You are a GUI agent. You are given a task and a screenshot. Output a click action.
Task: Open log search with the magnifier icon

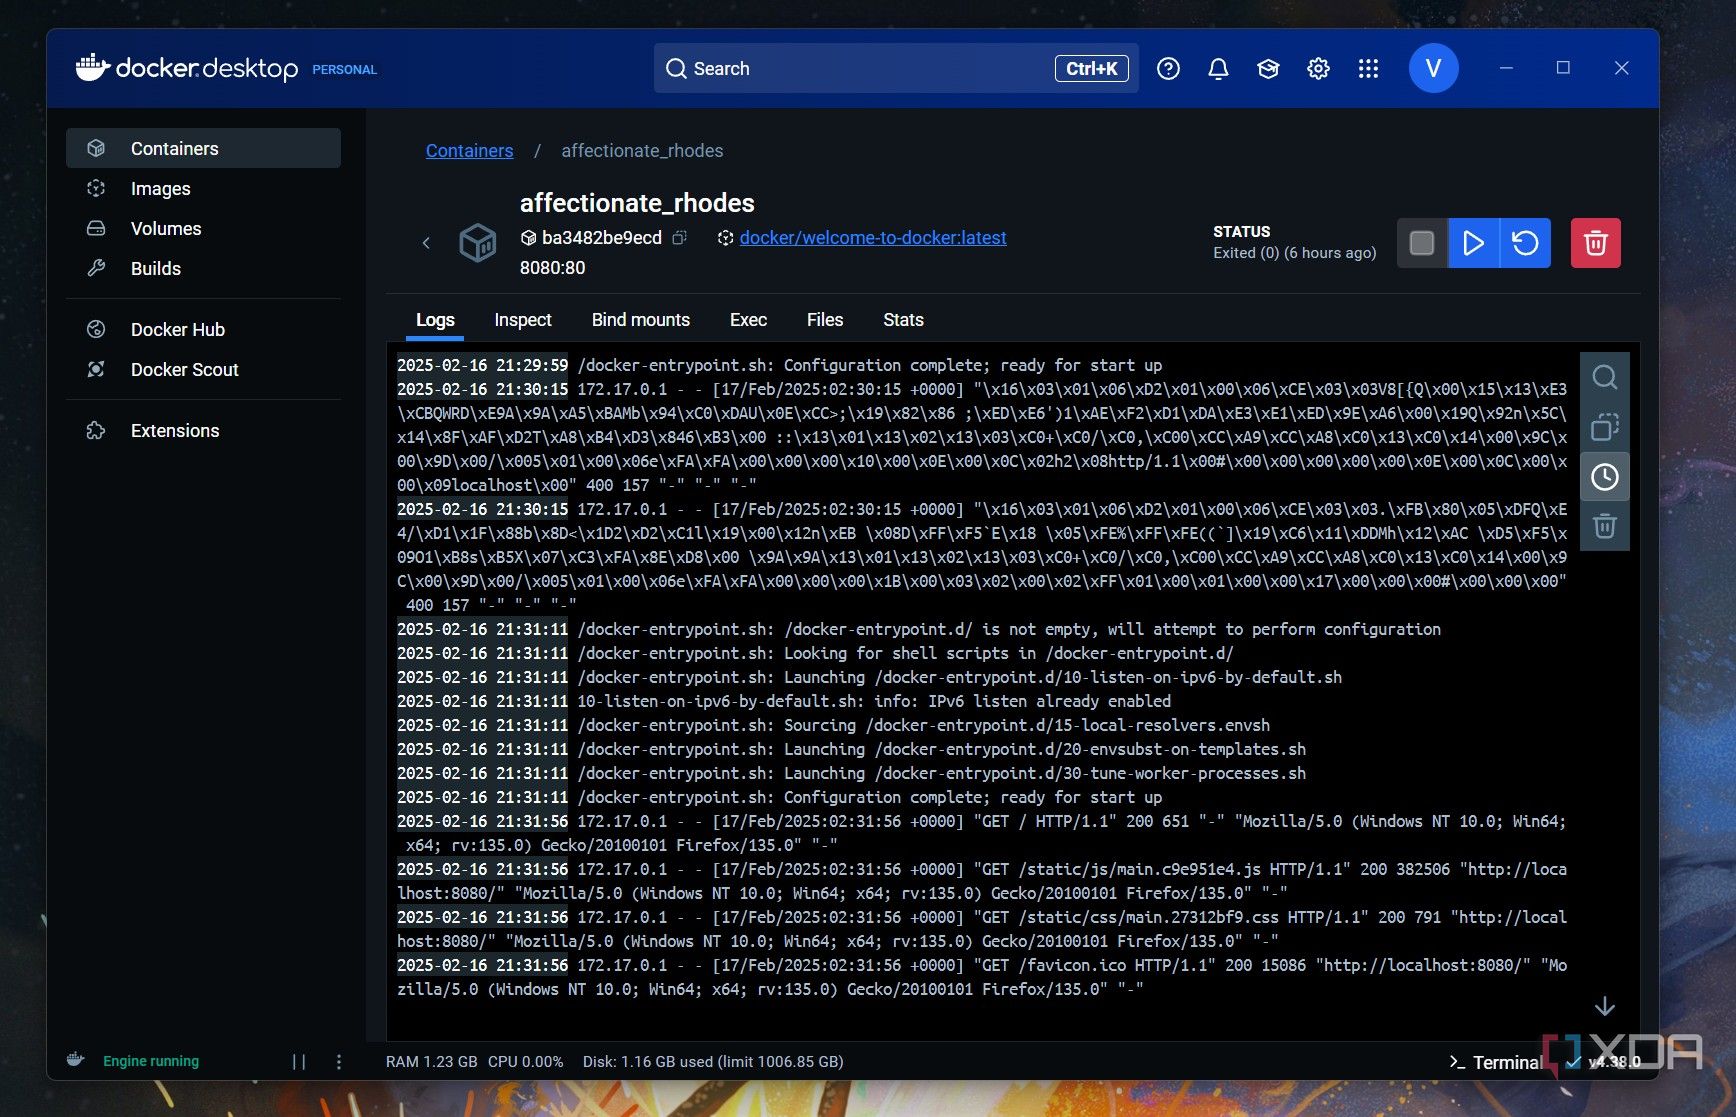point(1606,377)
